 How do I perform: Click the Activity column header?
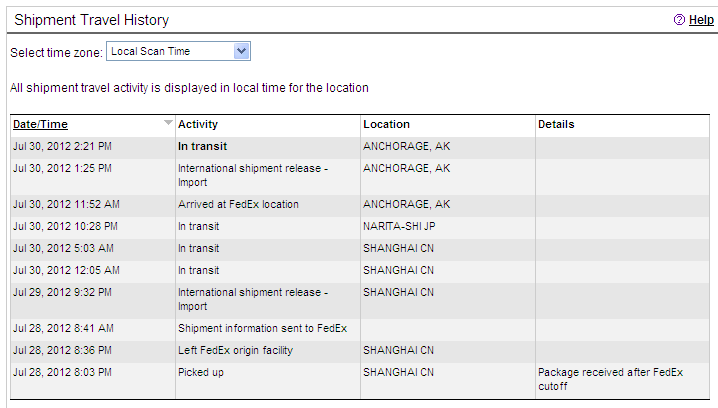tap(197, 124)
